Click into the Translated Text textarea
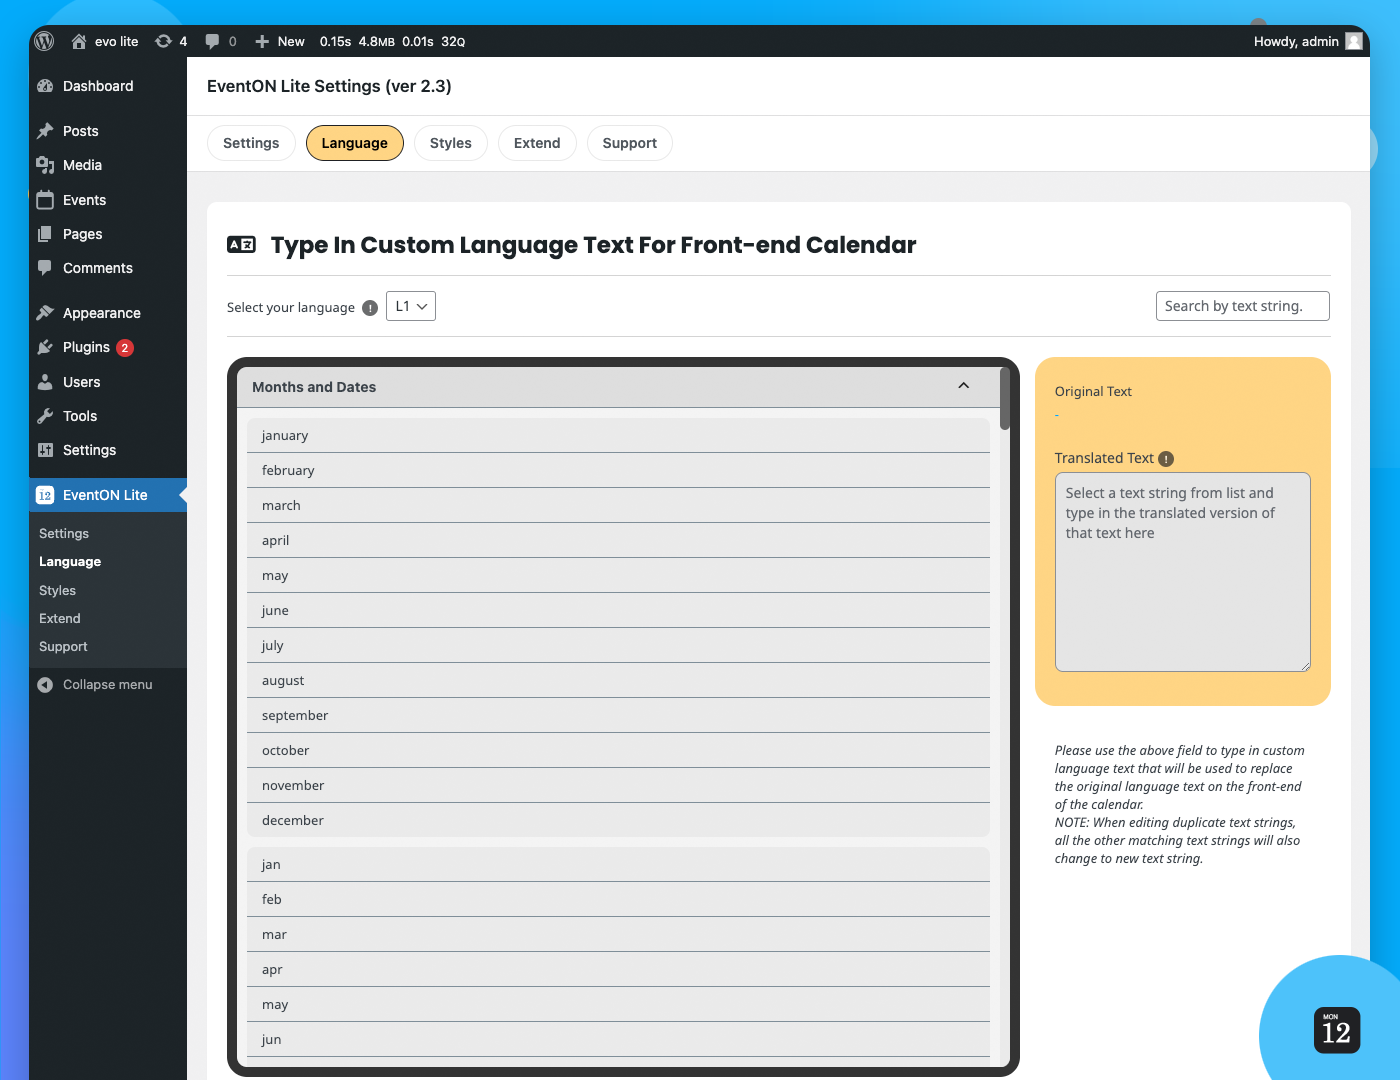The height and width of the screenshot is (1080, 1400). [x=1183, y=572]
